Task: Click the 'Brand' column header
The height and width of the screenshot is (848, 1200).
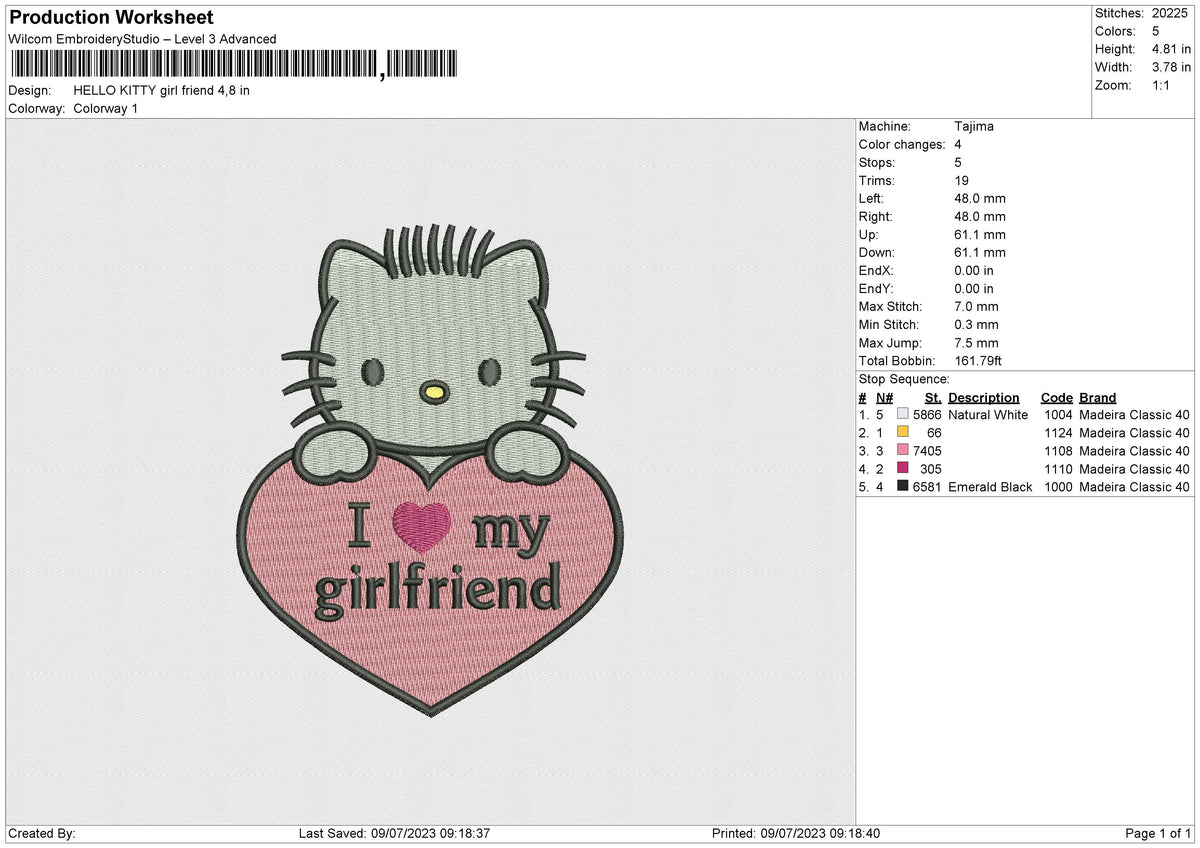Action: tap(1098, 397)
